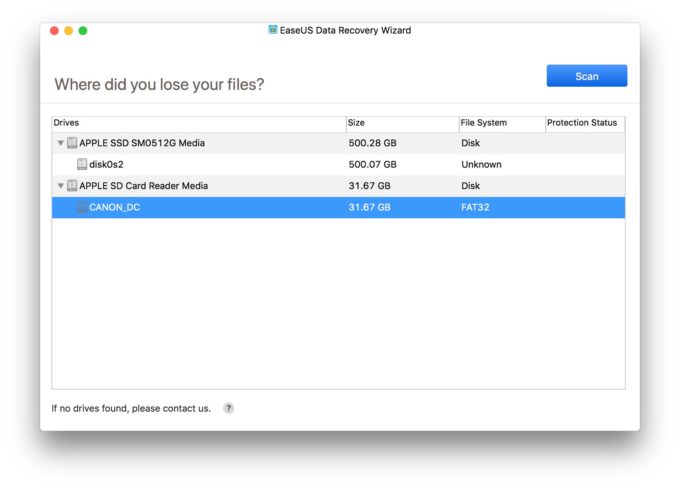Screen dimensions: 680x488
Task: Maximize the window with green button
Action: (83, 31)
